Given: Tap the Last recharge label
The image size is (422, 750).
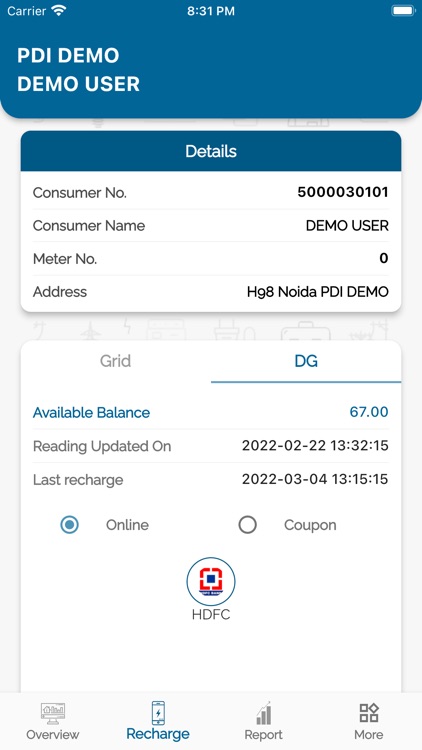Looking at the screenshot, I should (78, 480).
